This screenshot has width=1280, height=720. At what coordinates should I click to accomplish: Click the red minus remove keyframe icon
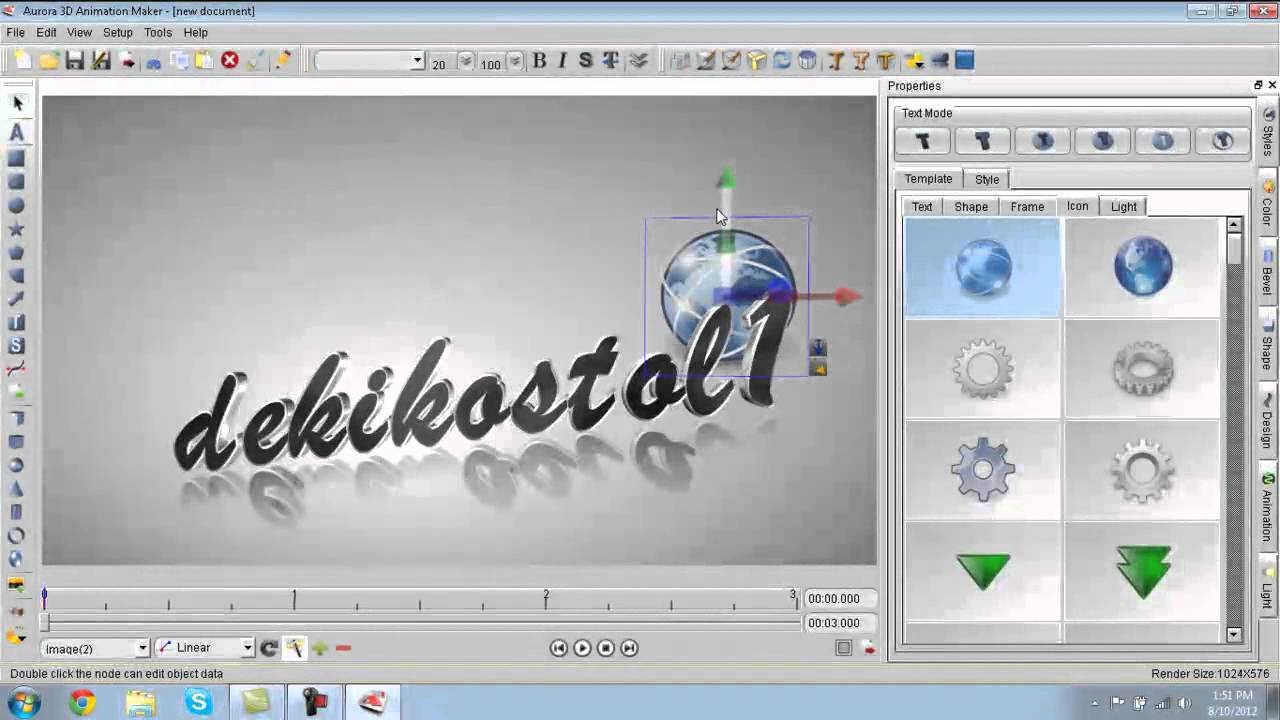point(343,648)
